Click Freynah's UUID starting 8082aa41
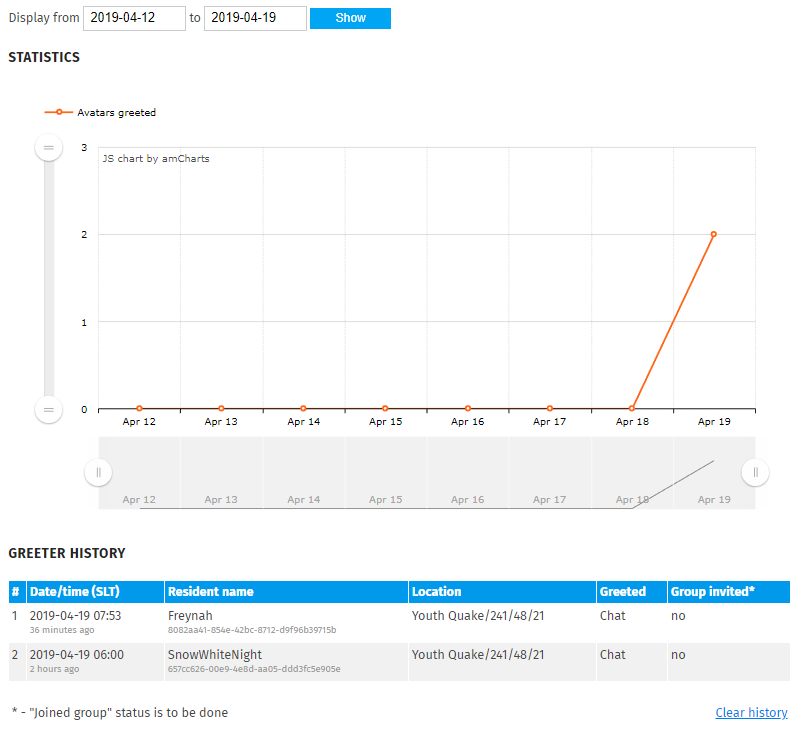The image size is (796, 745). click(x=252, y=630)
